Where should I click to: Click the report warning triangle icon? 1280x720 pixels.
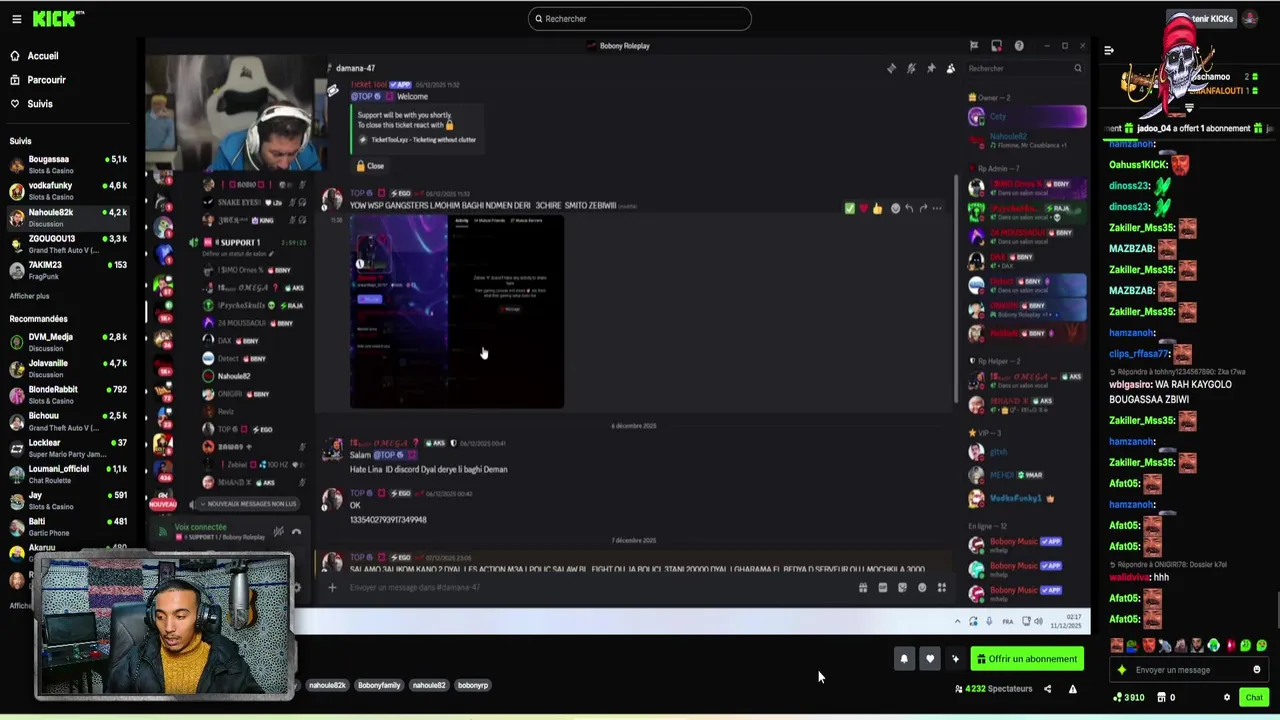1073,689
